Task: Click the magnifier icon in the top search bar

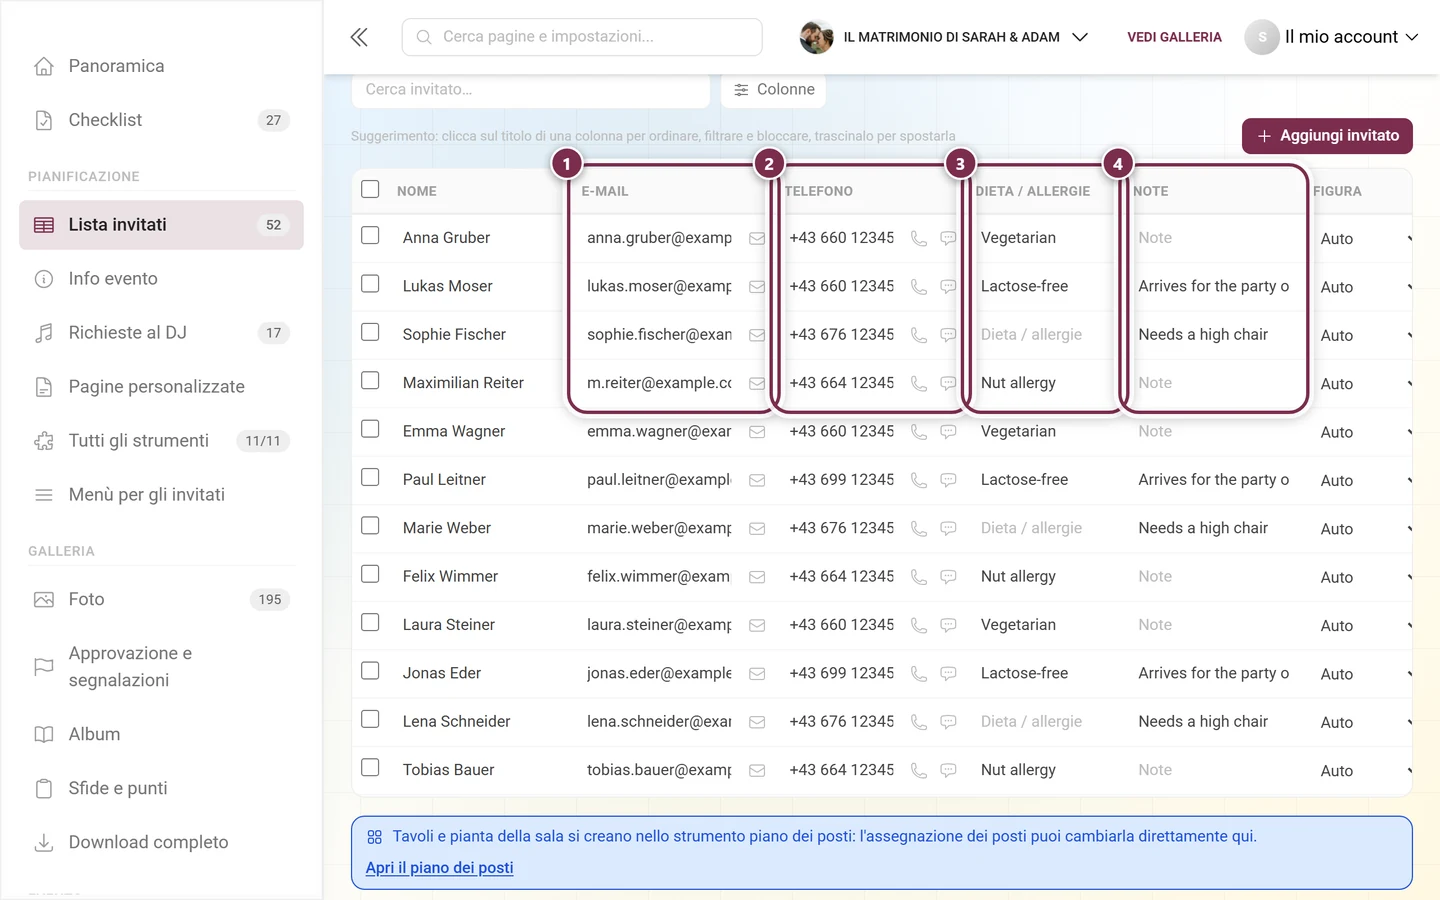Action: 424,37
